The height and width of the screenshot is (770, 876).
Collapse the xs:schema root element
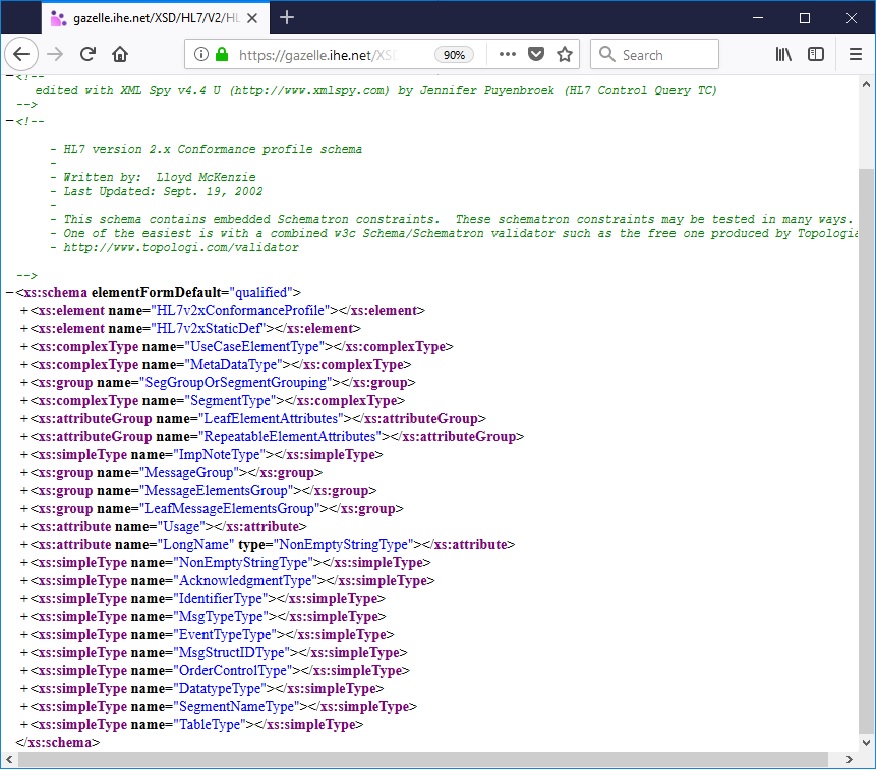[x=8, y=292]
